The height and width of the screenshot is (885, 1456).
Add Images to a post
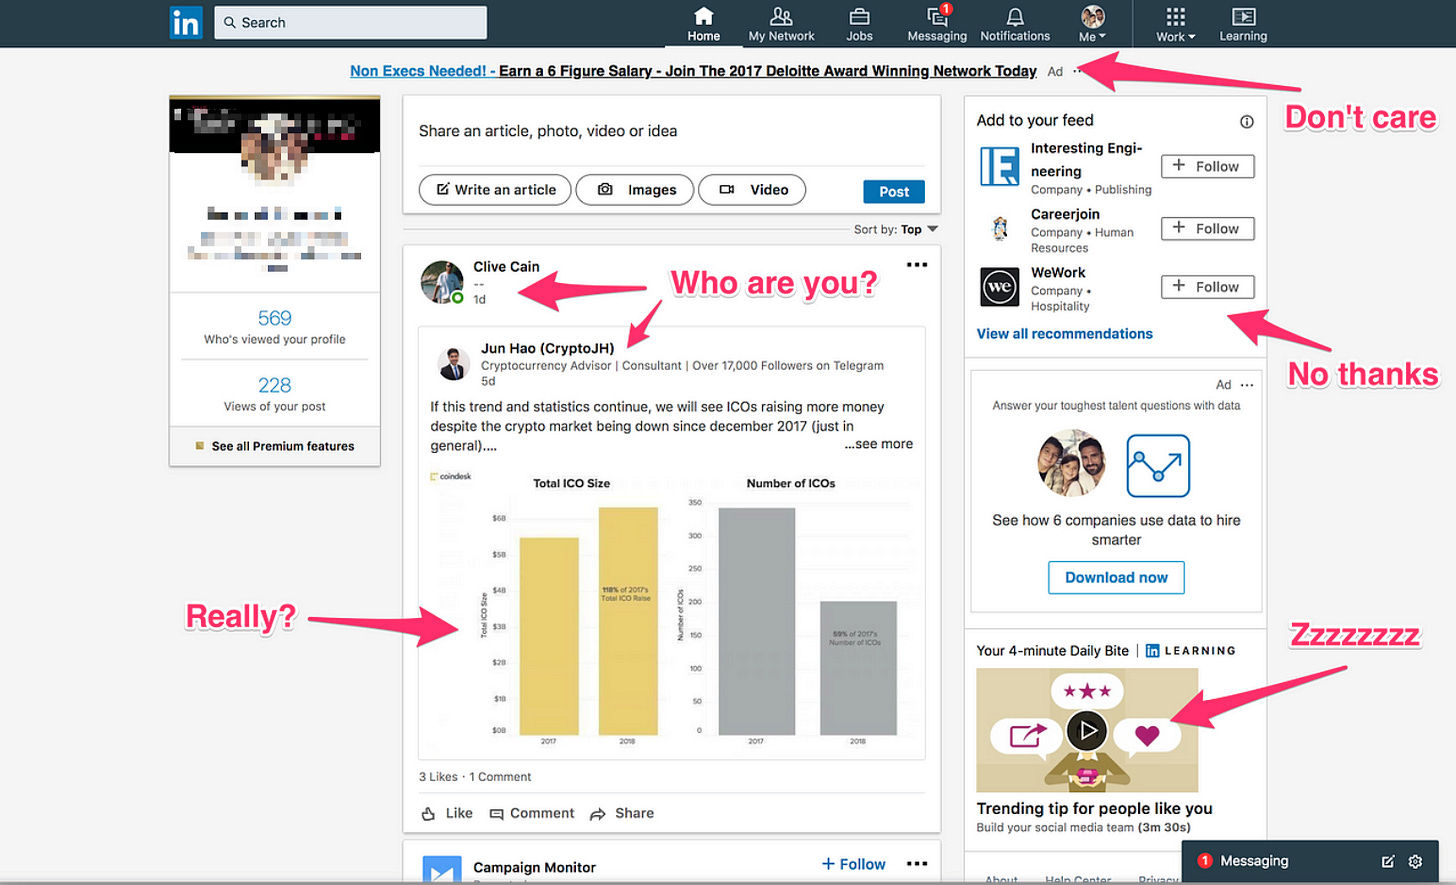coord(635,190)
